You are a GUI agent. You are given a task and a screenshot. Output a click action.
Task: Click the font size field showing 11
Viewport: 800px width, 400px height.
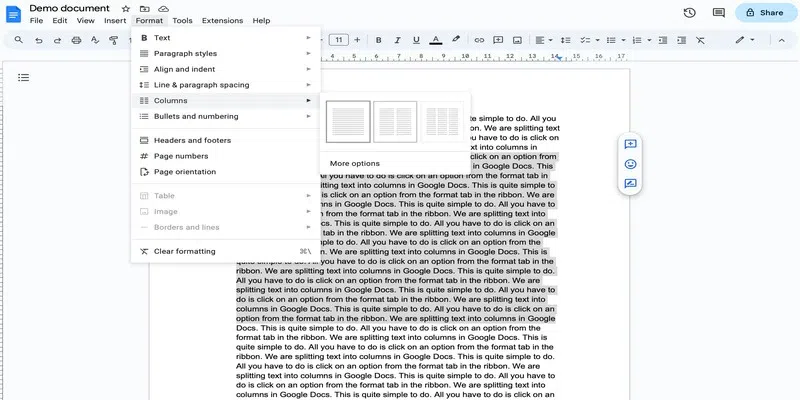[x=339, y=40]
